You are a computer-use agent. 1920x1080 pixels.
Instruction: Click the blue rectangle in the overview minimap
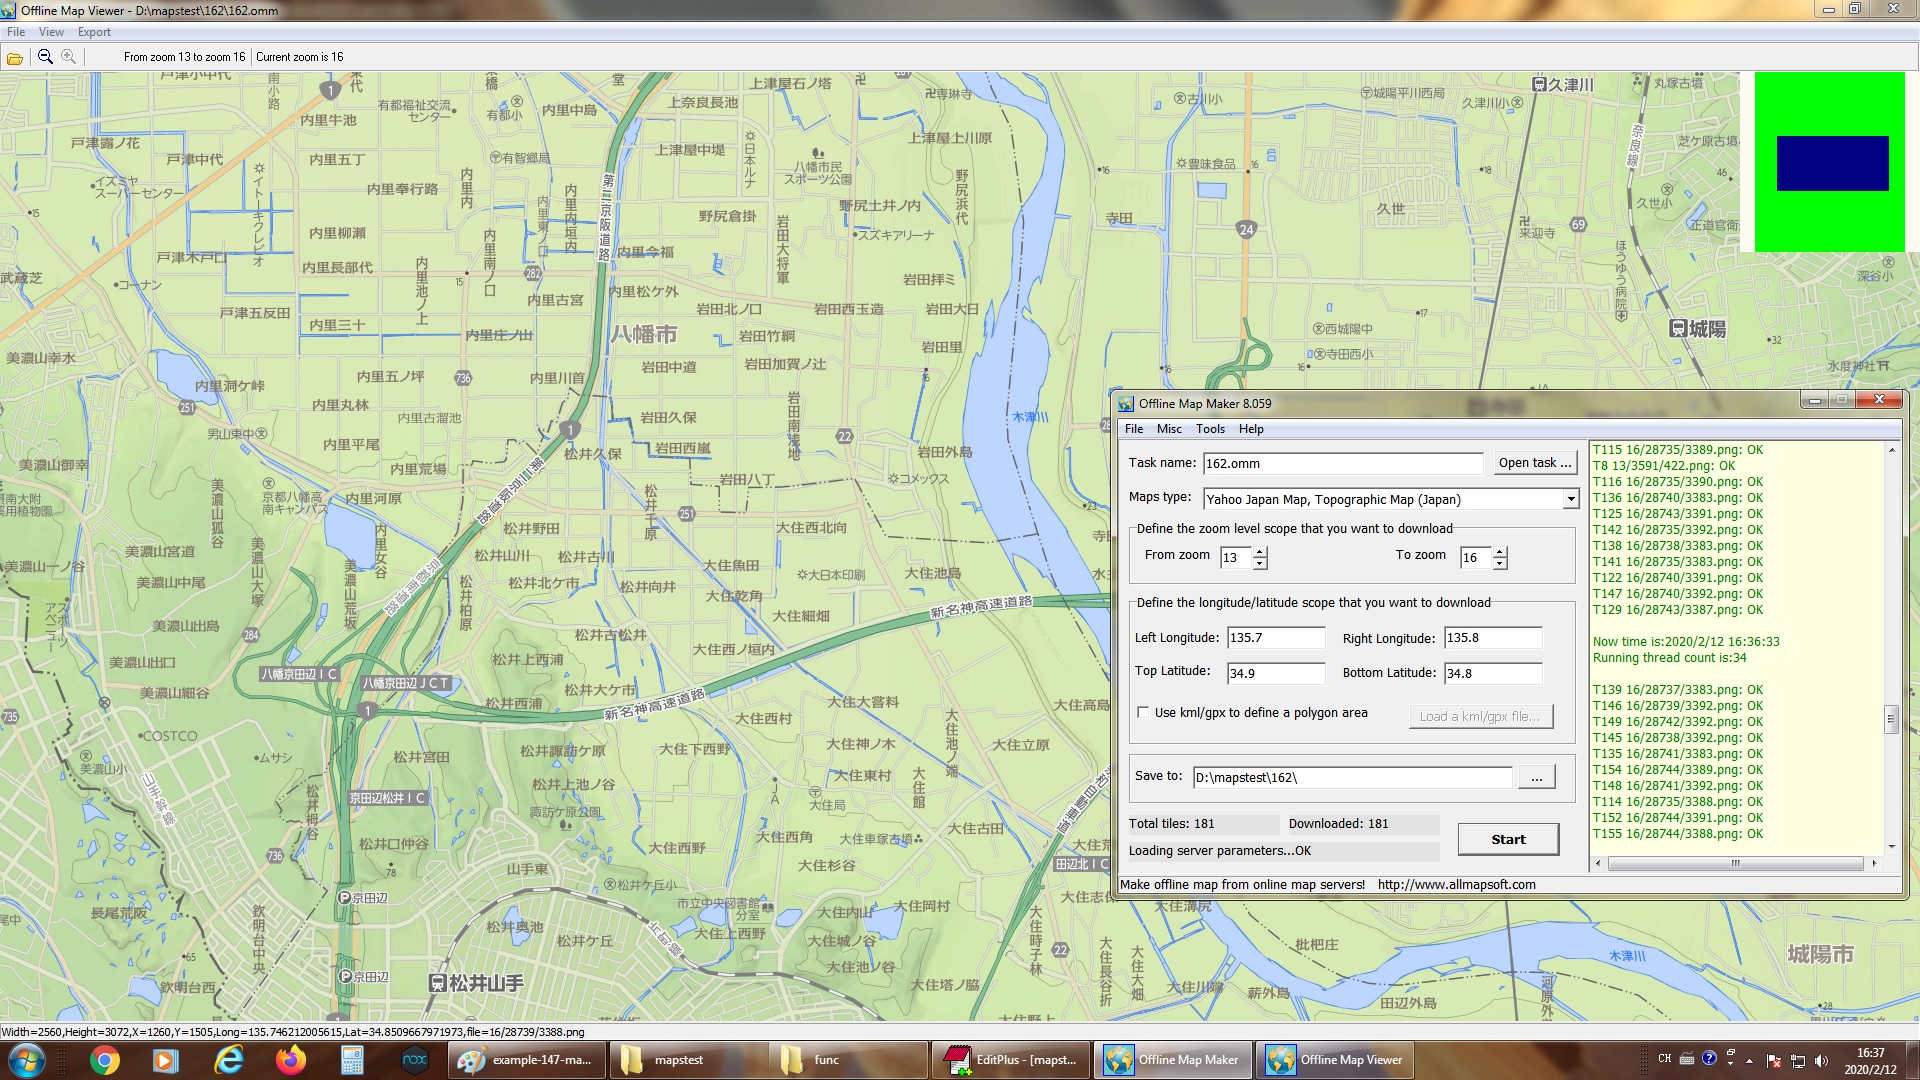1832,163
